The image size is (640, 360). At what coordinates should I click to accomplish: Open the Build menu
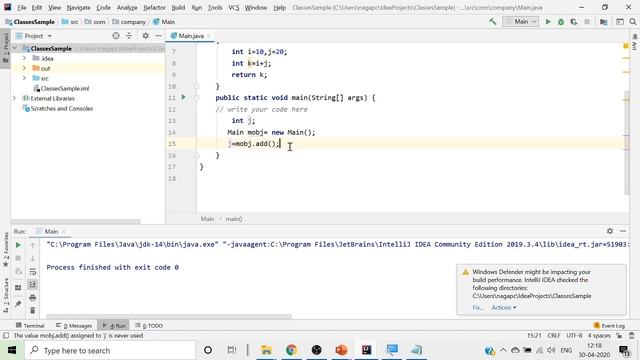pos(178,7)
